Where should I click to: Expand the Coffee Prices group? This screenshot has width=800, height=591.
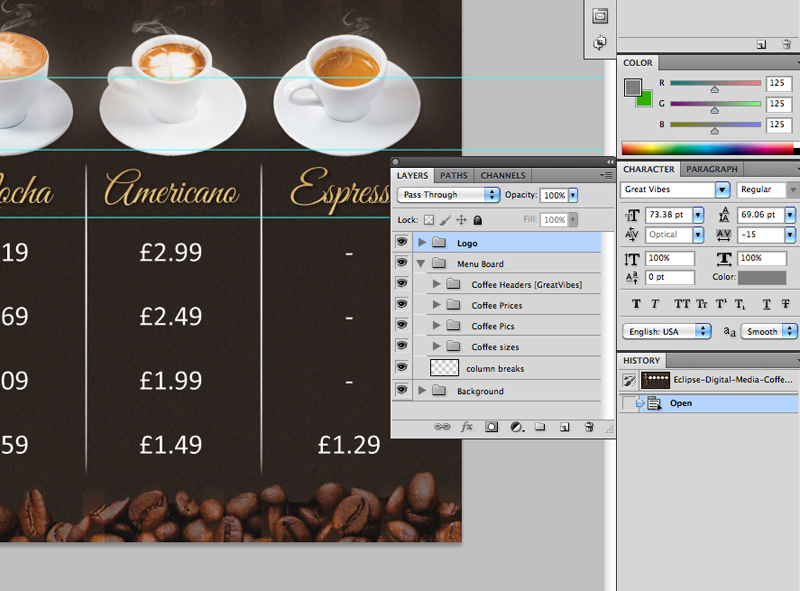[436, 305]
